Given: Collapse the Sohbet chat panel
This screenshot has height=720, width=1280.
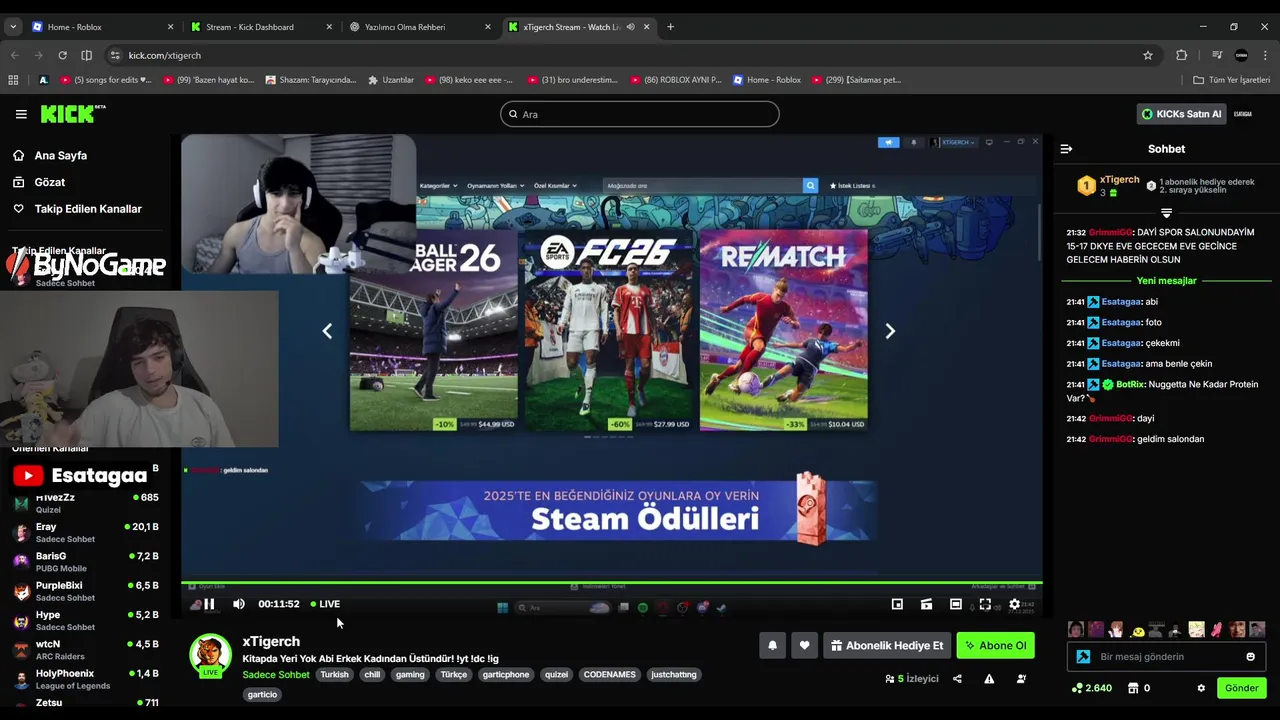Looking at the screenshot, I should 1066,149.
